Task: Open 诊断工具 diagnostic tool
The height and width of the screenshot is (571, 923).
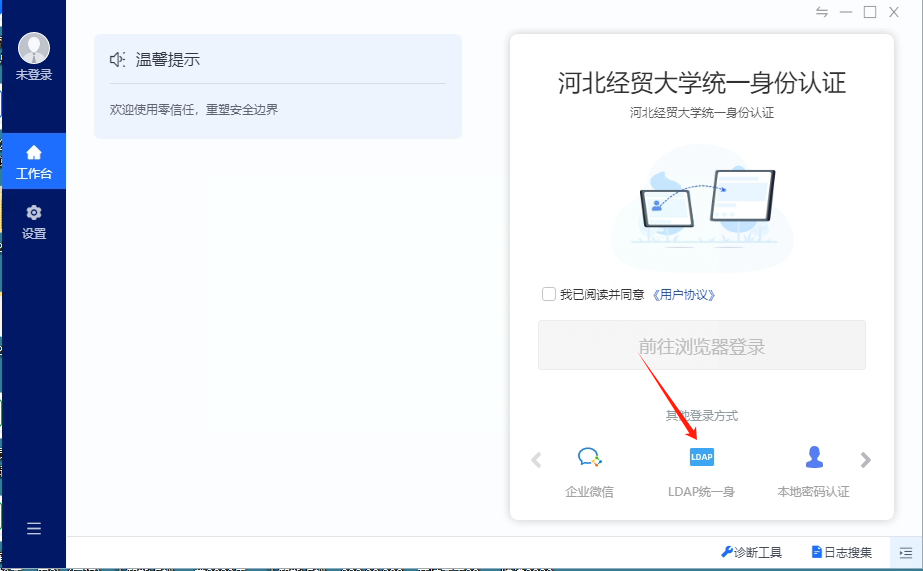Action: point(751,552)
